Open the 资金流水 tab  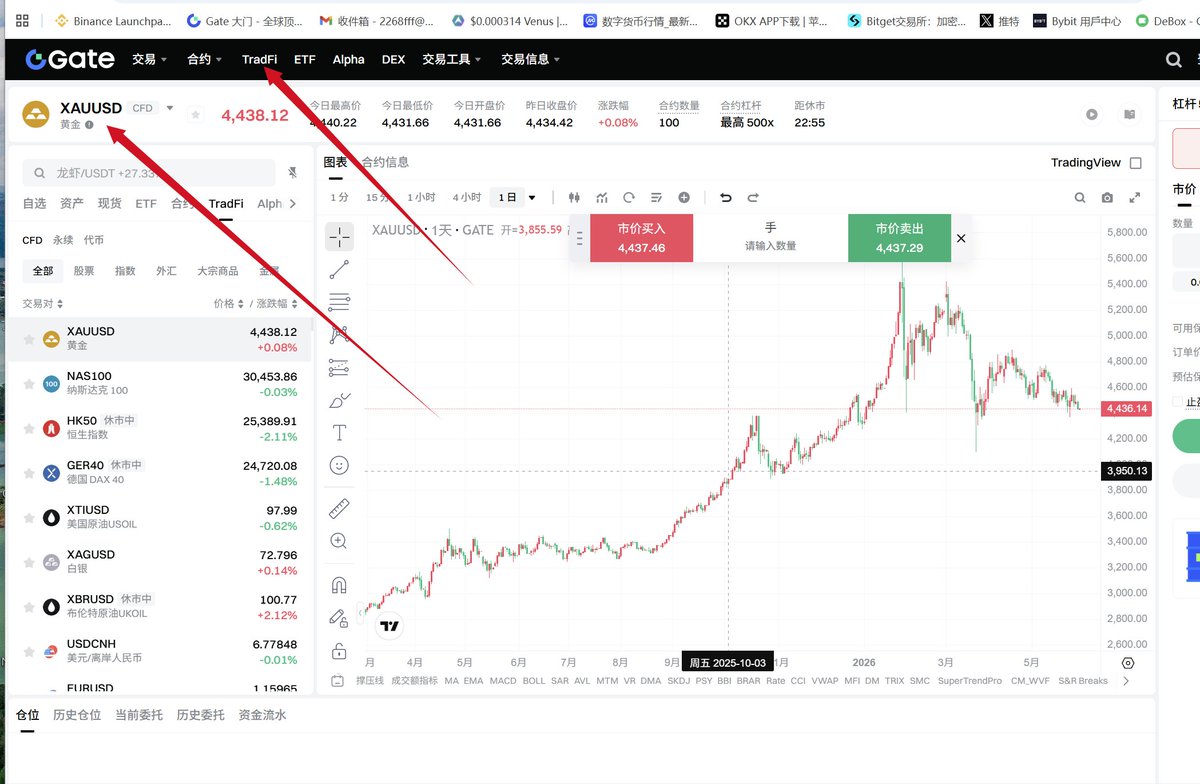262,715
